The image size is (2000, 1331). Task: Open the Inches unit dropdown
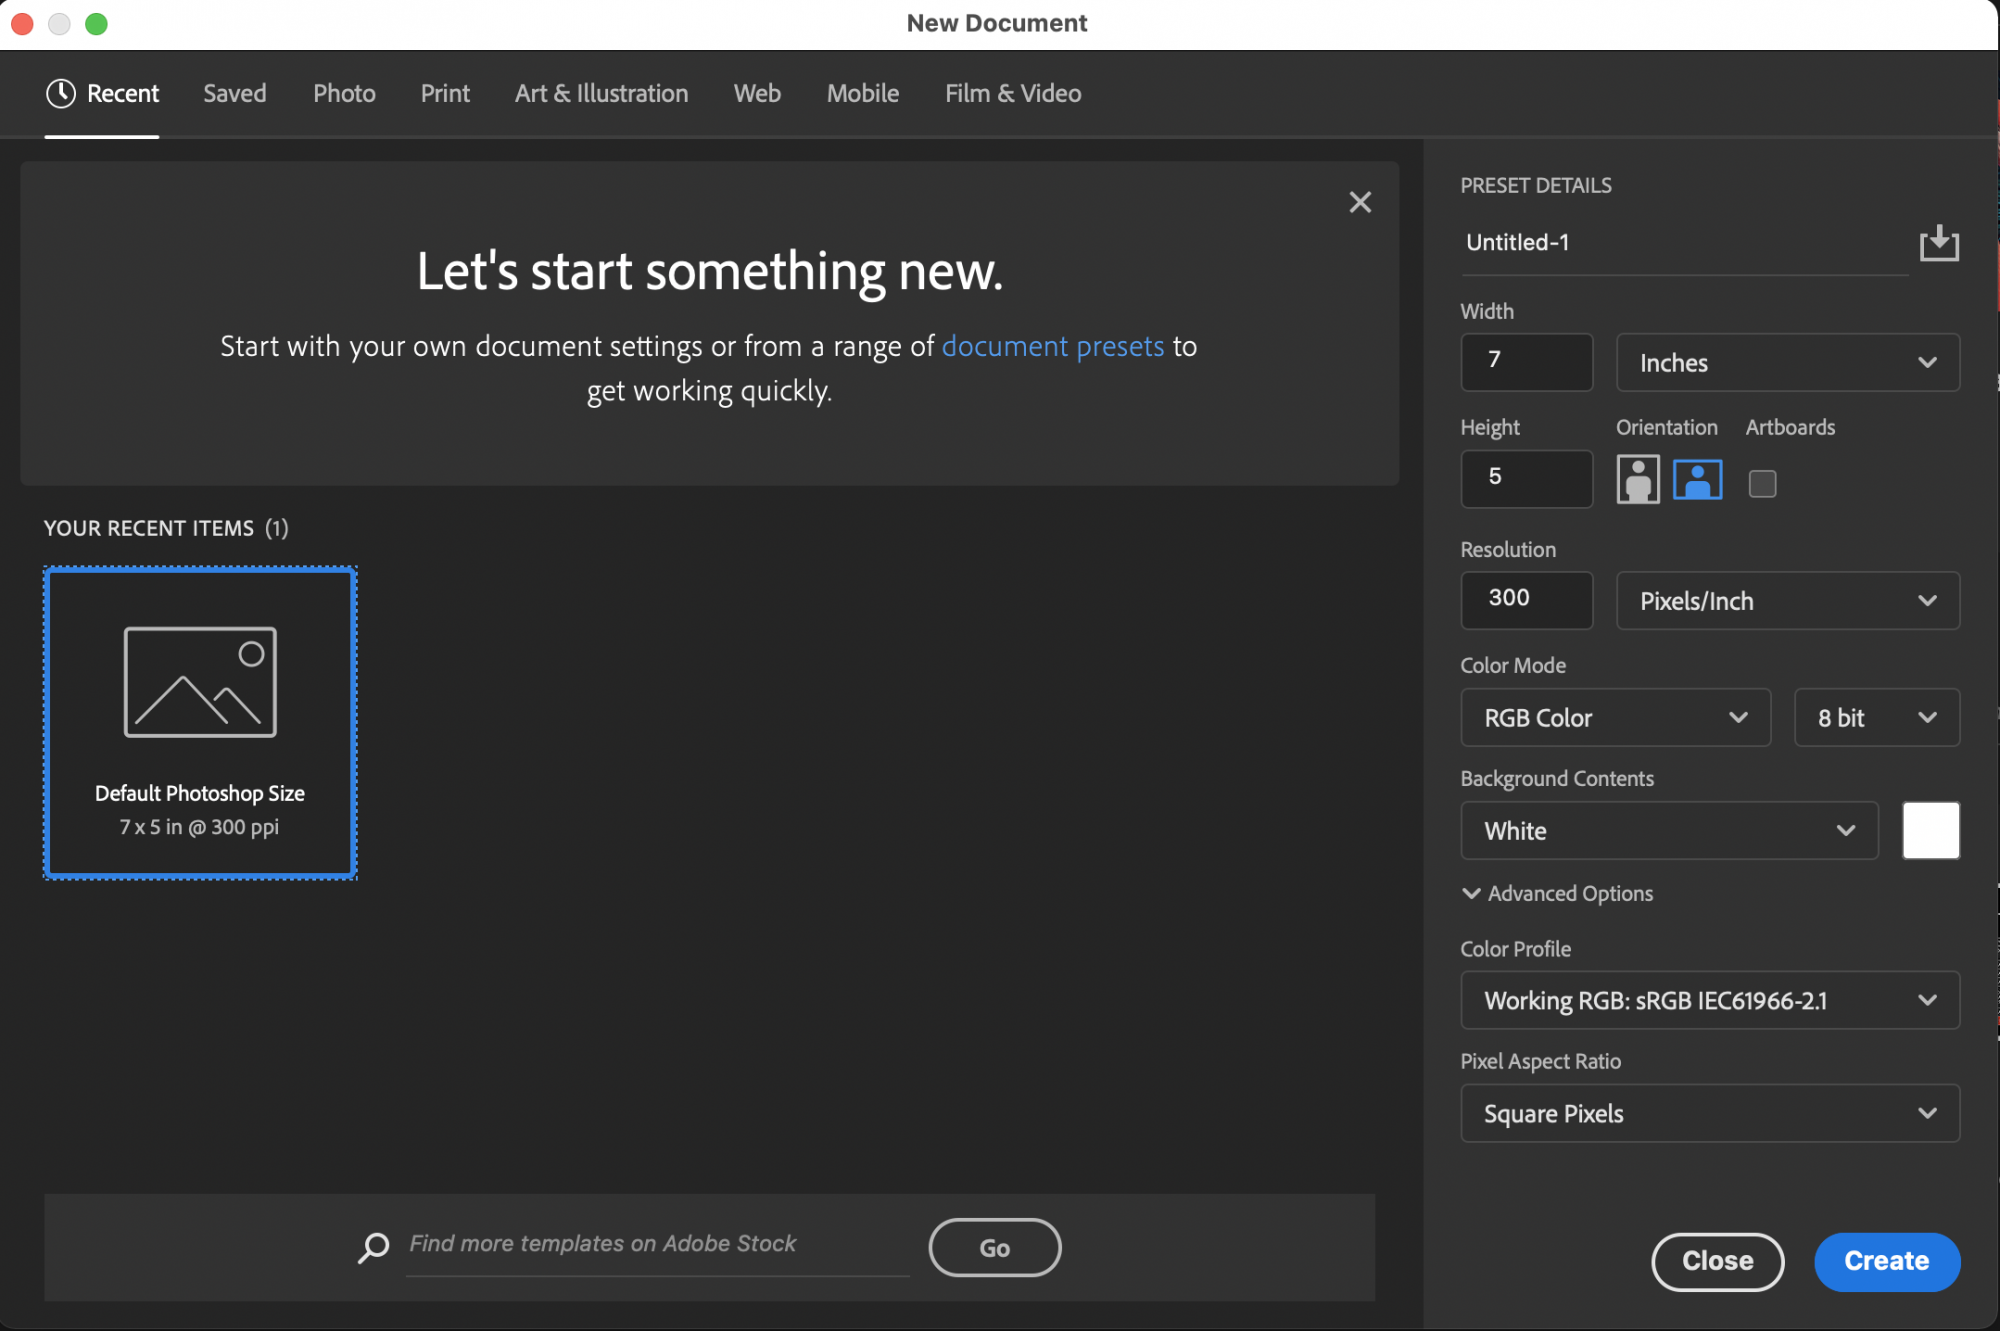1787,363
